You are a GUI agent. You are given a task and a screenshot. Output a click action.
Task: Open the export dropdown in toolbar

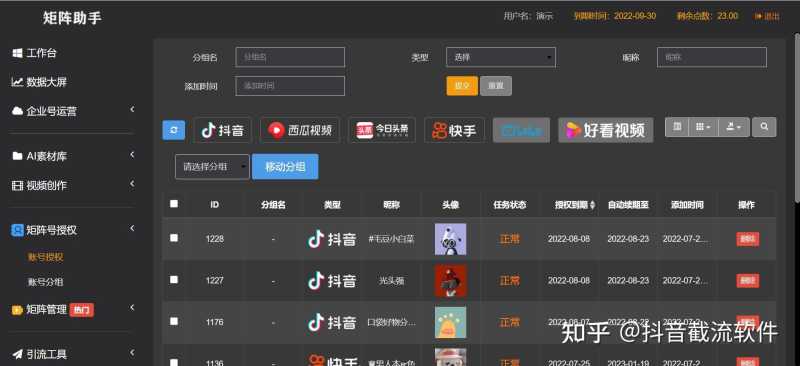734,127
